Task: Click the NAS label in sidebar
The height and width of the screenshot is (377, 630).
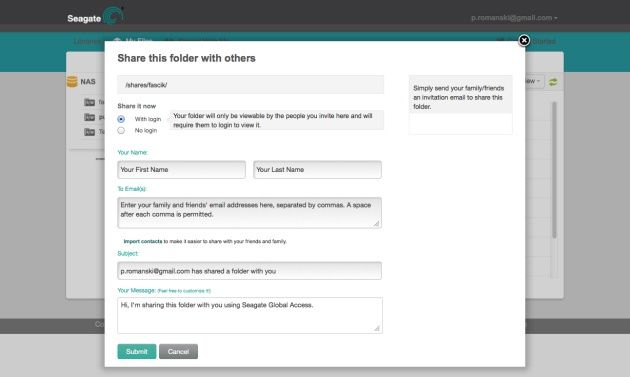Action: point(88,82)
